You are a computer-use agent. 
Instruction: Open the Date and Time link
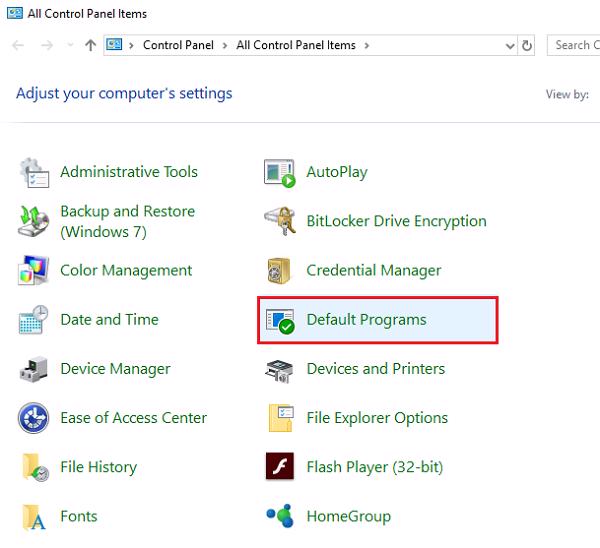click(x=109, y=320)
